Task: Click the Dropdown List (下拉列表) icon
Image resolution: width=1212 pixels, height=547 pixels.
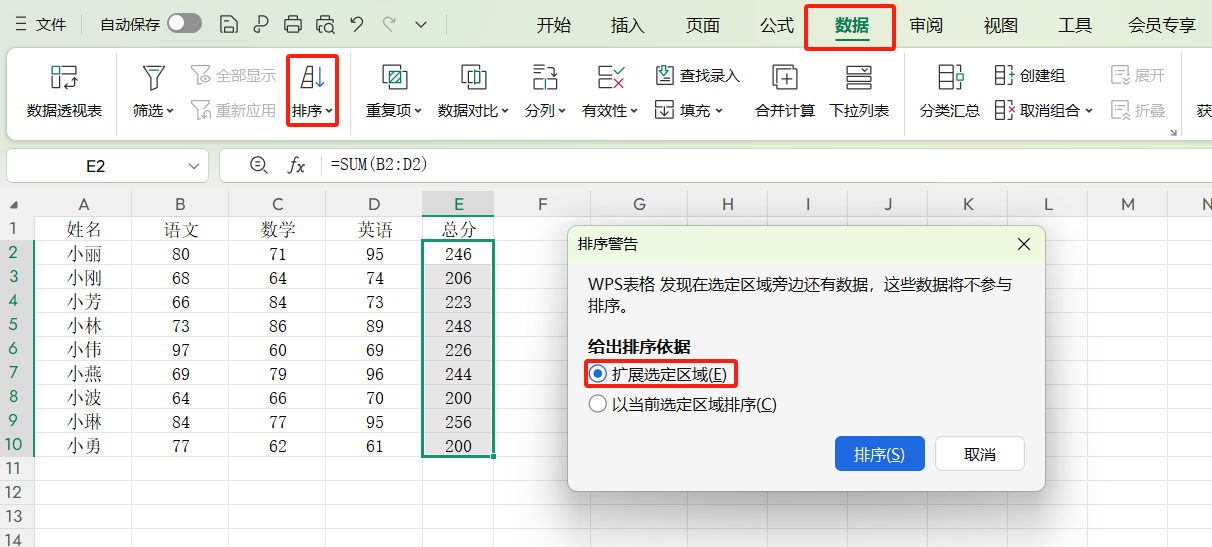Action: pyautogui.click(x=859, y=91)
